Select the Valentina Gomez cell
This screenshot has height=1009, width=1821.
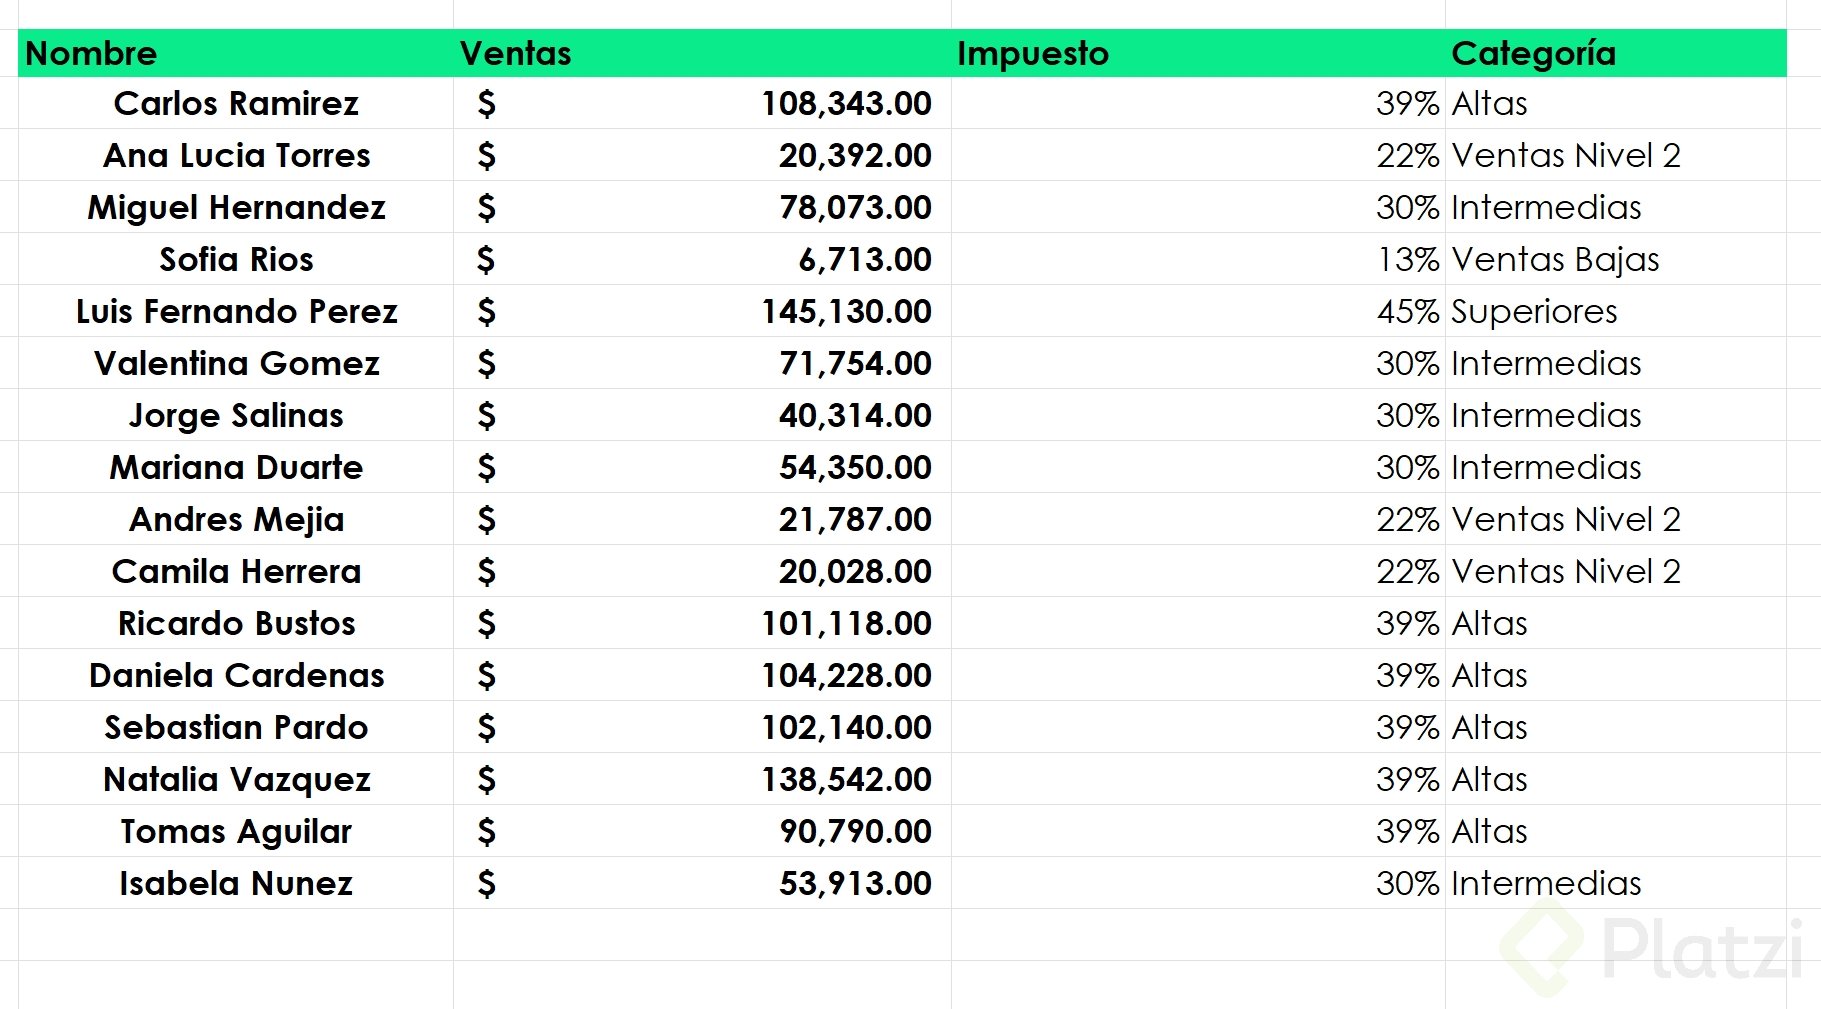click(x=236, y=363)
